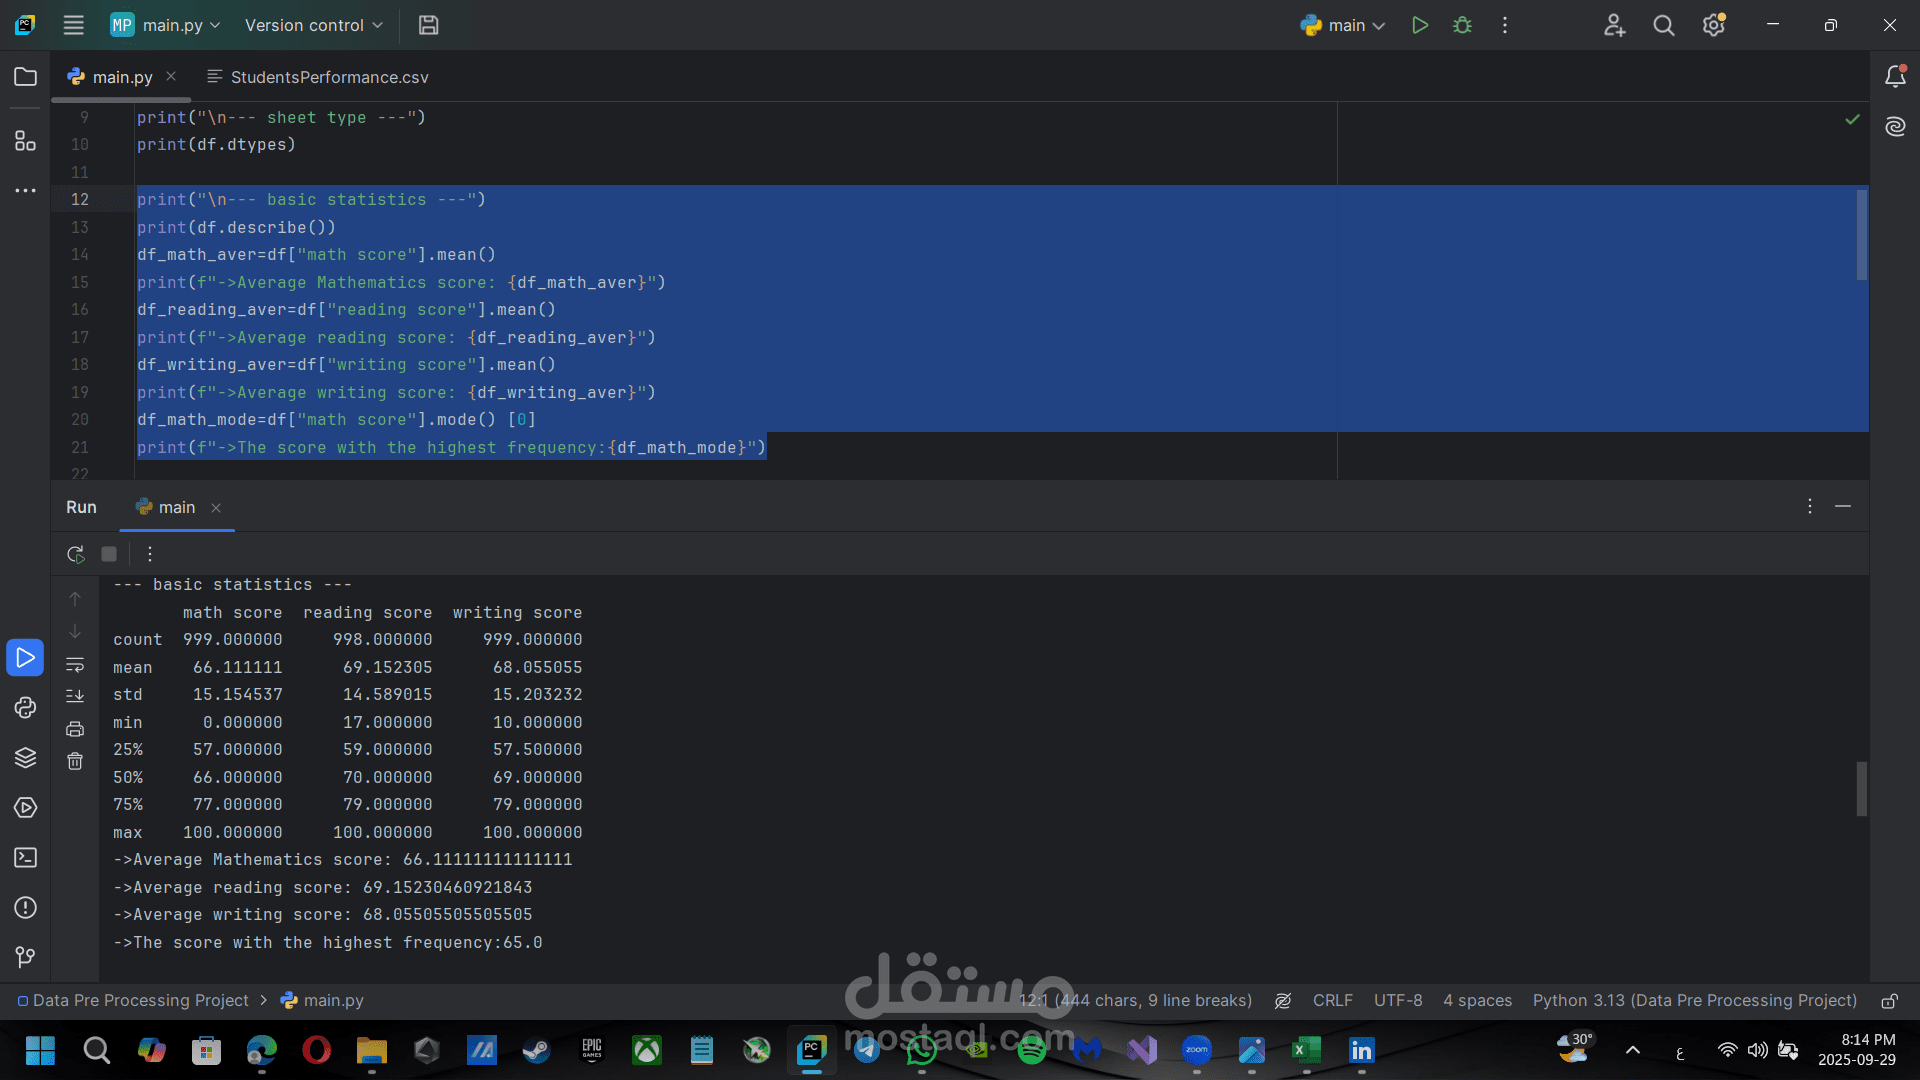This screenshot has height=1080, width=1920.
Task: Click the Run console vertical scrollbar
Action: click(x=1861, y=788)
